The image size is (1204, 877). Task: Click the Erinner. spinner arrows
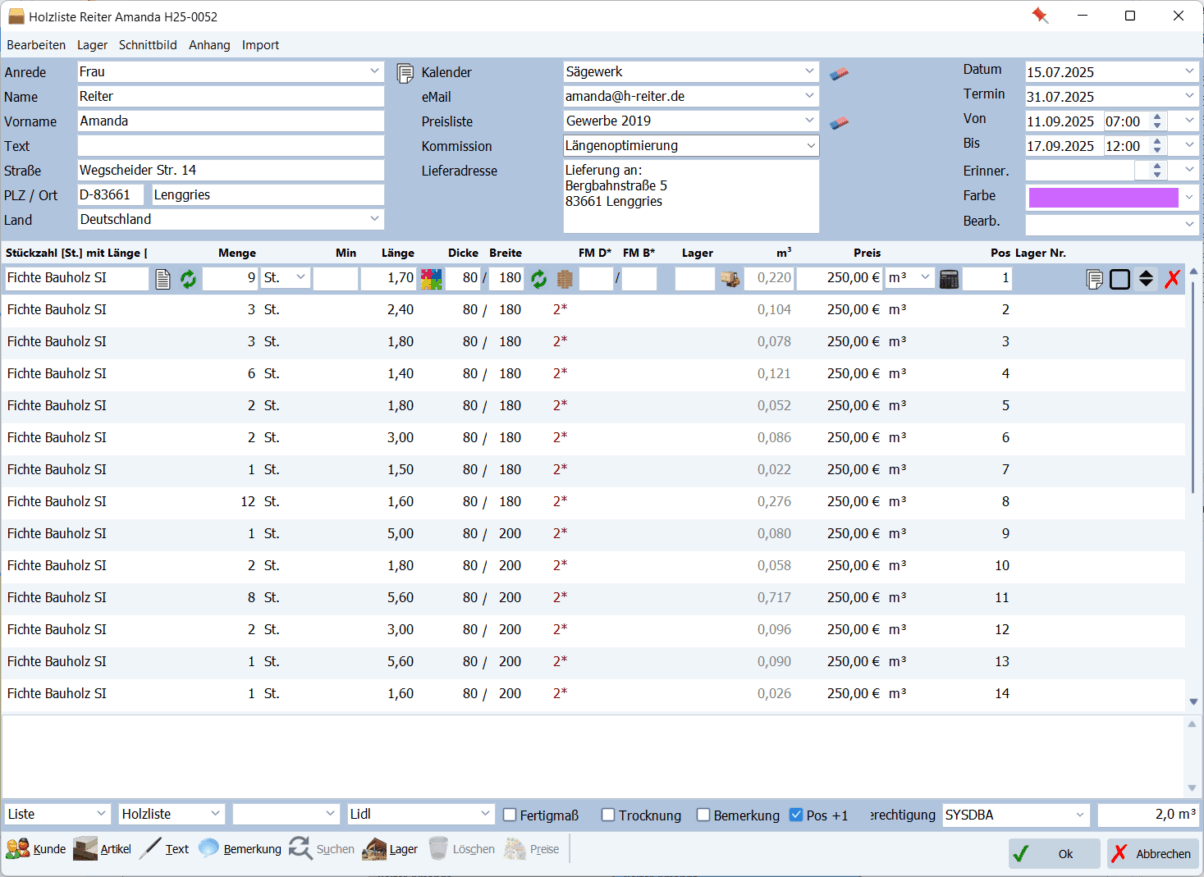(1157, 171)
